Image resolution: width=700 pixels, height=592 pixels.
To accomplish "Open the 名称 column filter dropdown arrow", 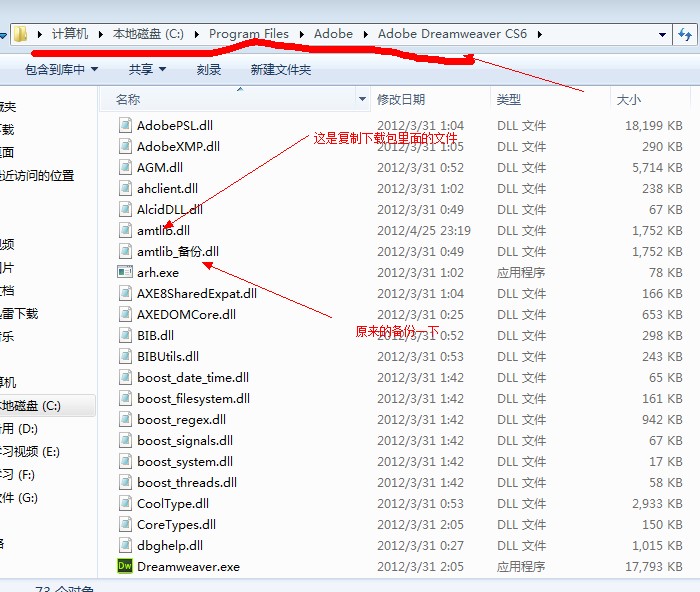I will pyautogui.click(x=362, y=99).
